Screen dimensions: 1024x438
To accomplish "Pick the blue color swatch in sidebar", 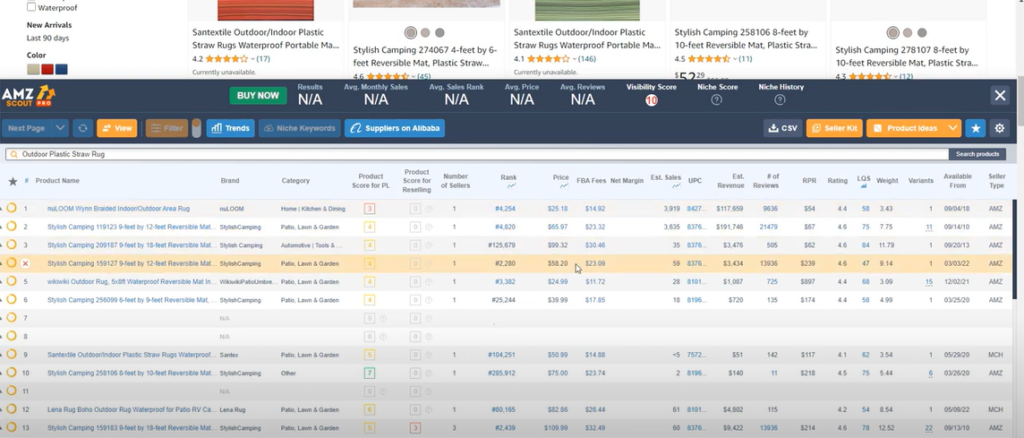I will pyautogui.click(x=61, y=70).
